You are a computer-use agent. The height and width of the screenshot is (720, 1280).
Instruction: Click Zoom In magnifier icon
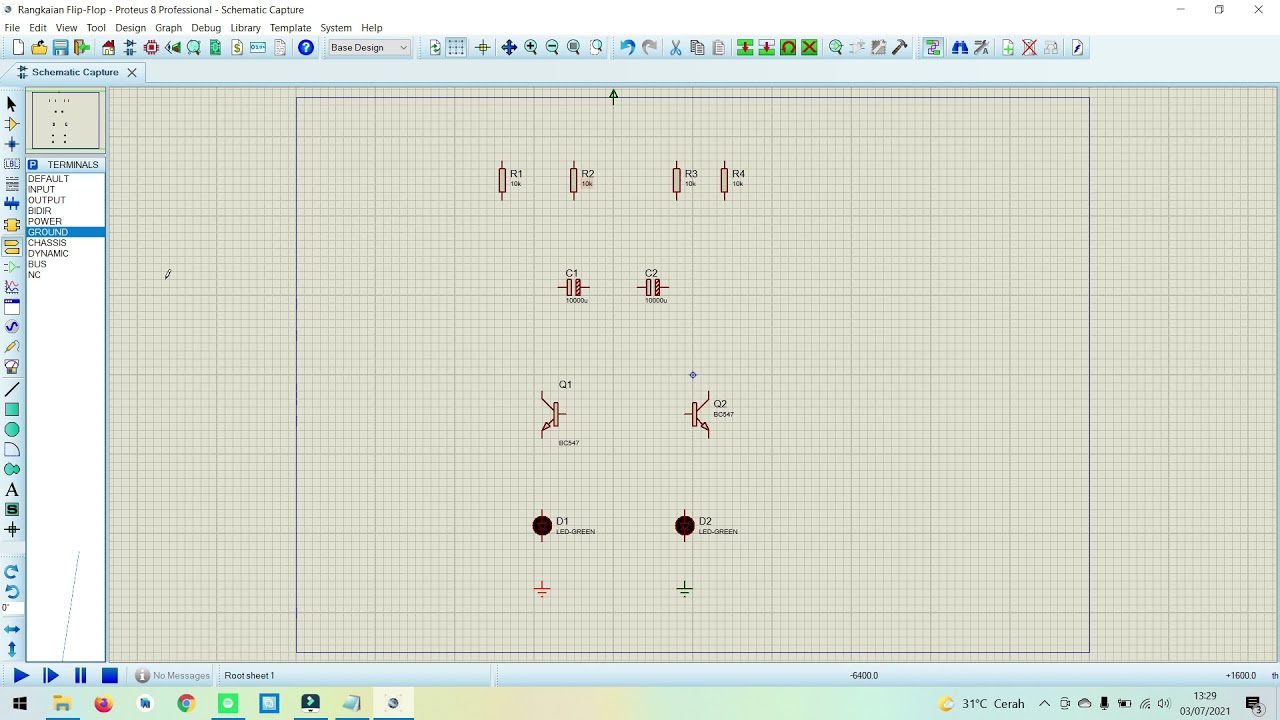(531, 48)
